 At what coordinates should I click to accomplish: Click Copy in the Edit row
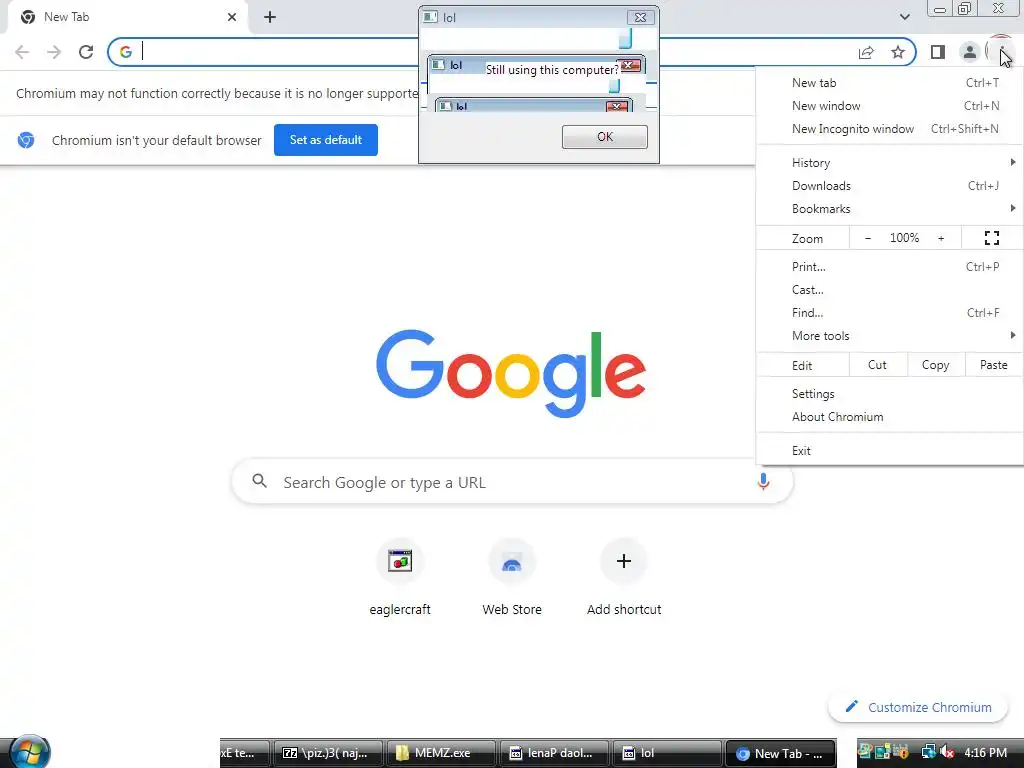coord(935,365)
